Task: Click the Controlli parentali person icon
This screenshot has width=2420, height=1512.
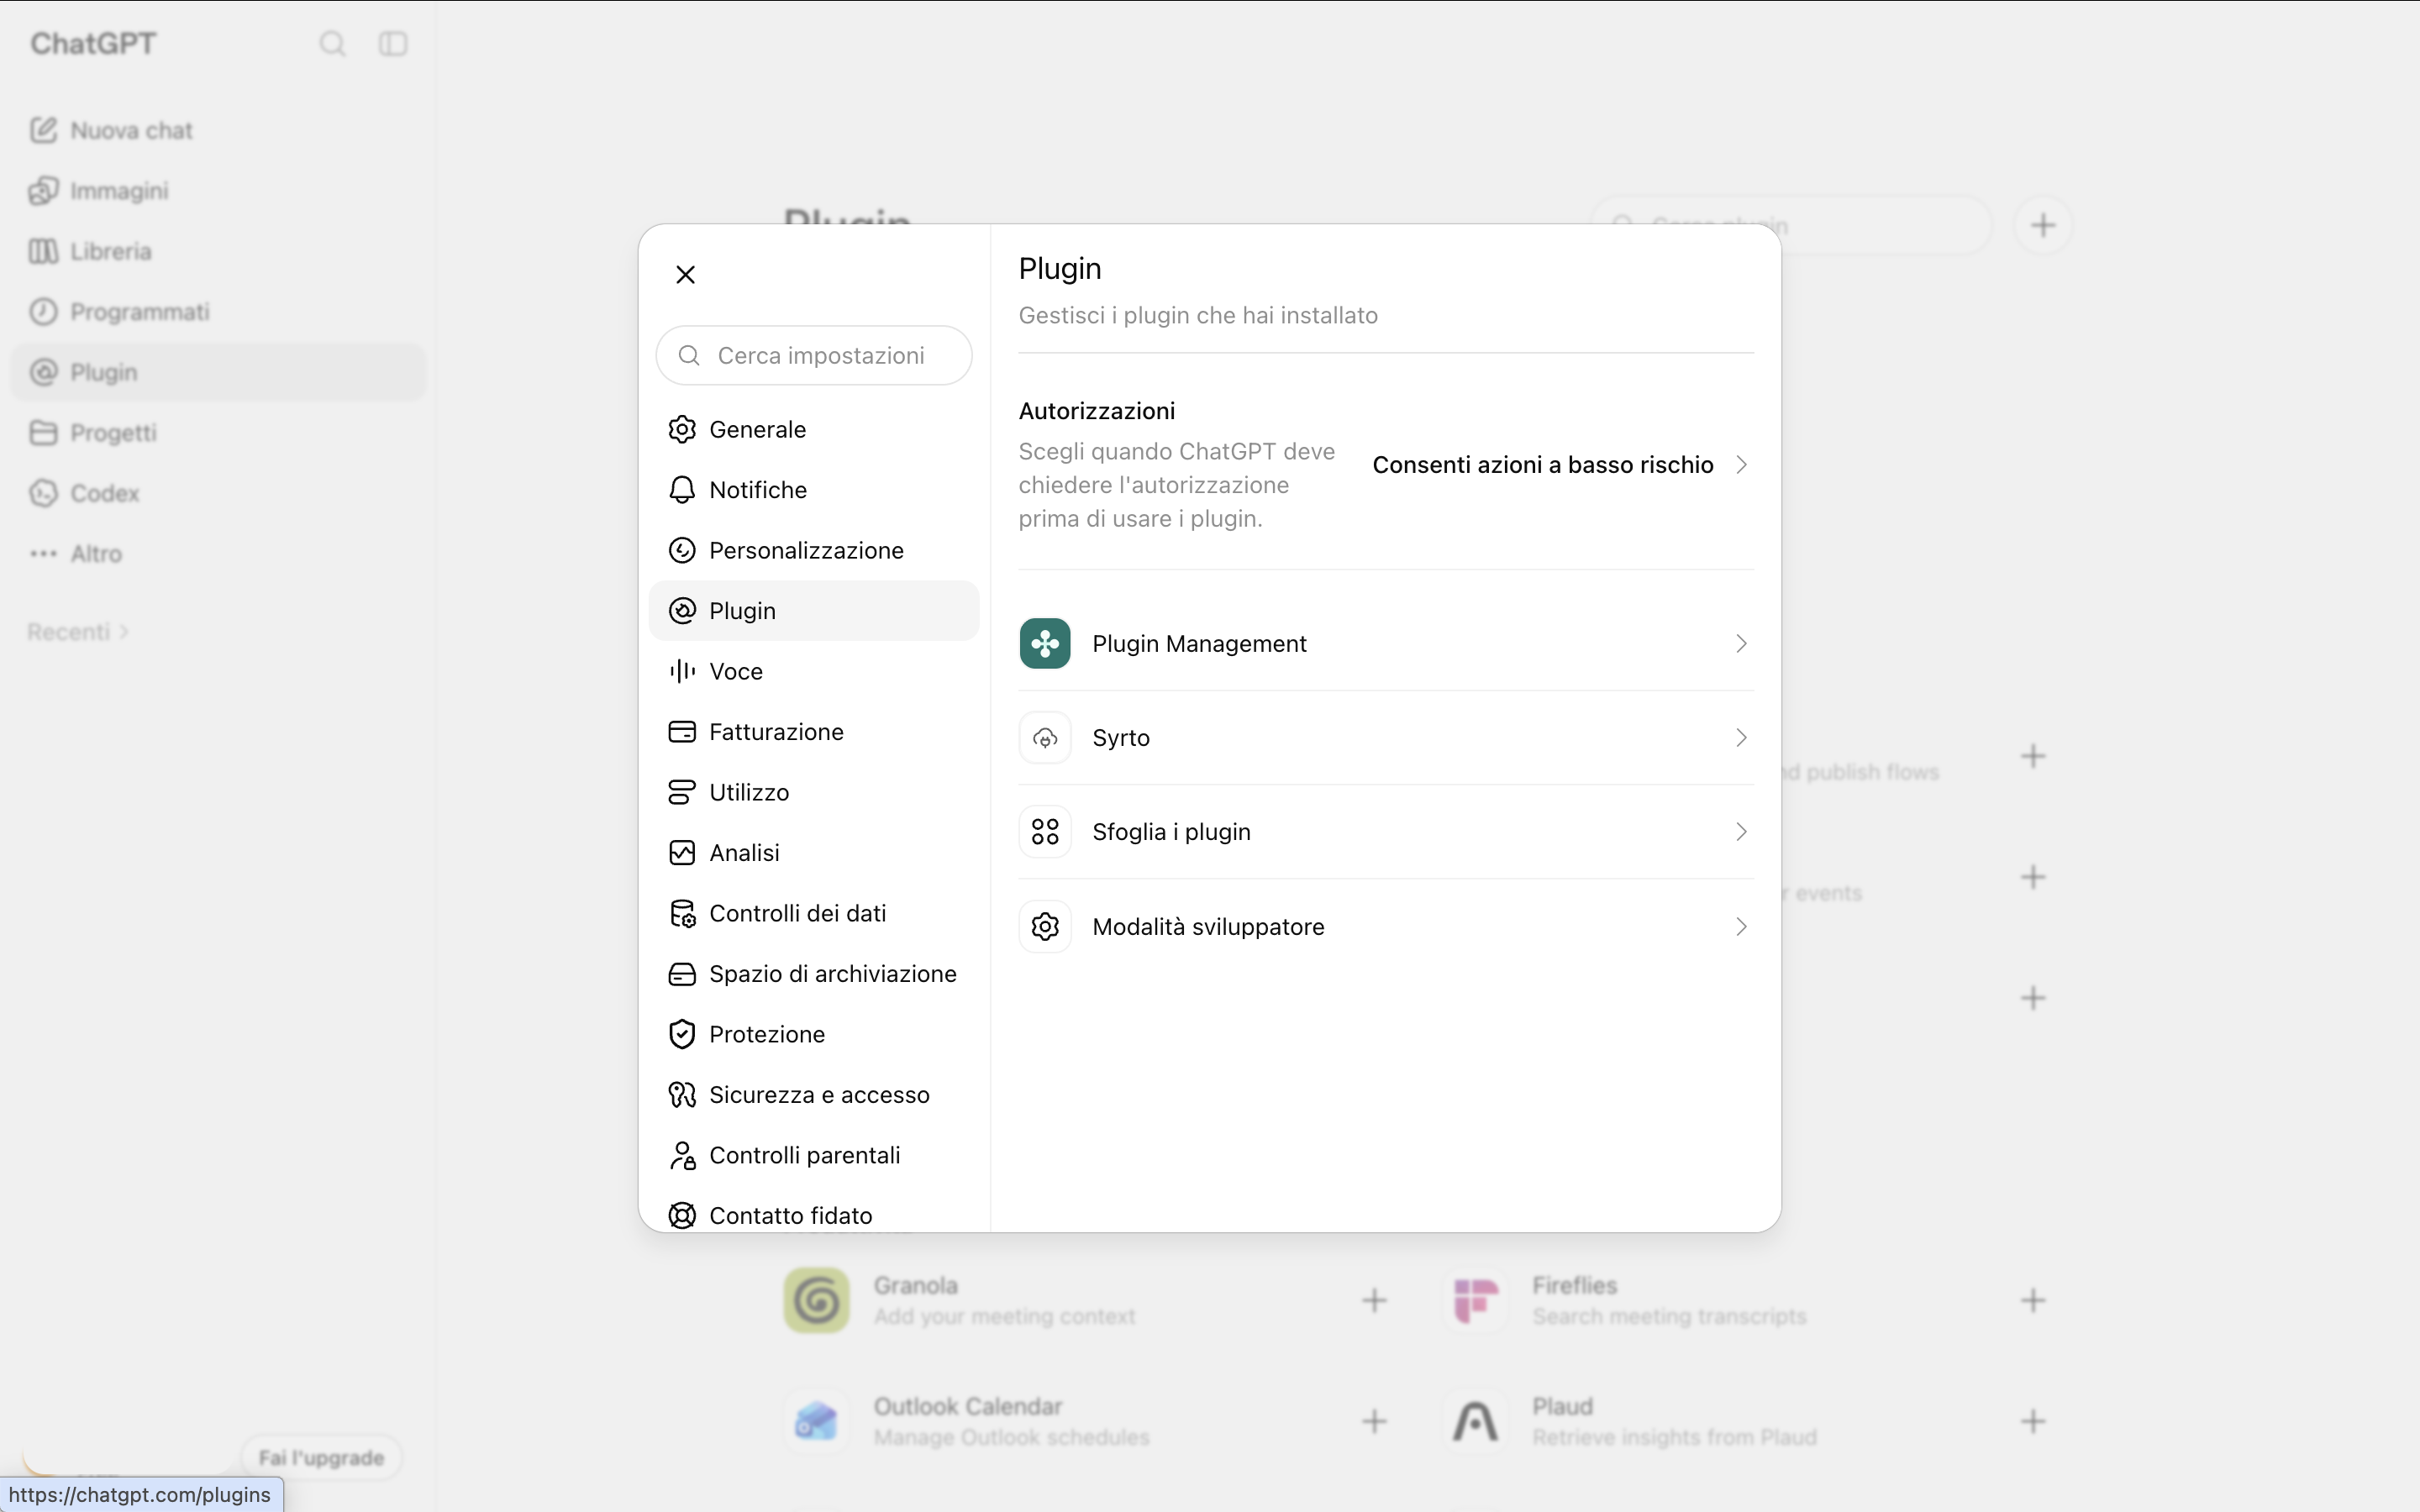Action: pyautogui.click(x=682, y=1155)
